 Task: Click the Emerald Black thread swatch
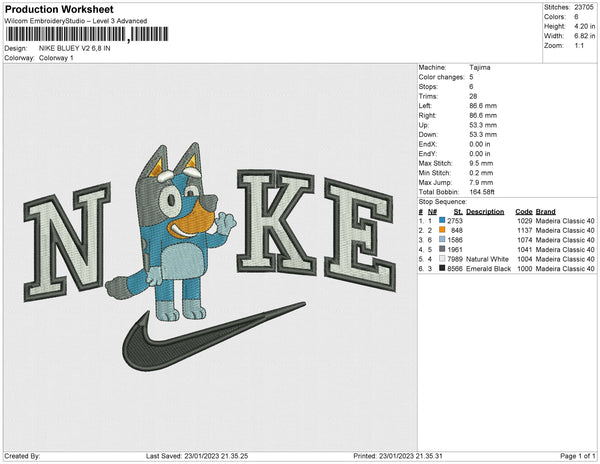point(442,268)
